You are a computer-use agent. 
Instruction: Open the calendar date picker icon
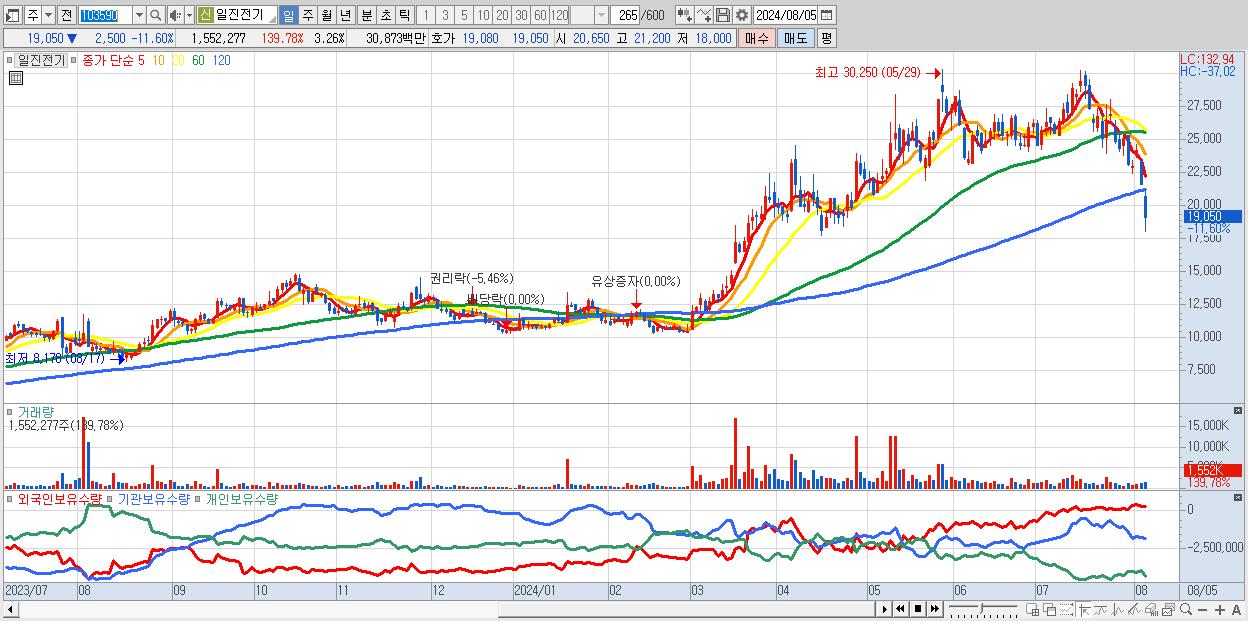point(826,15)
